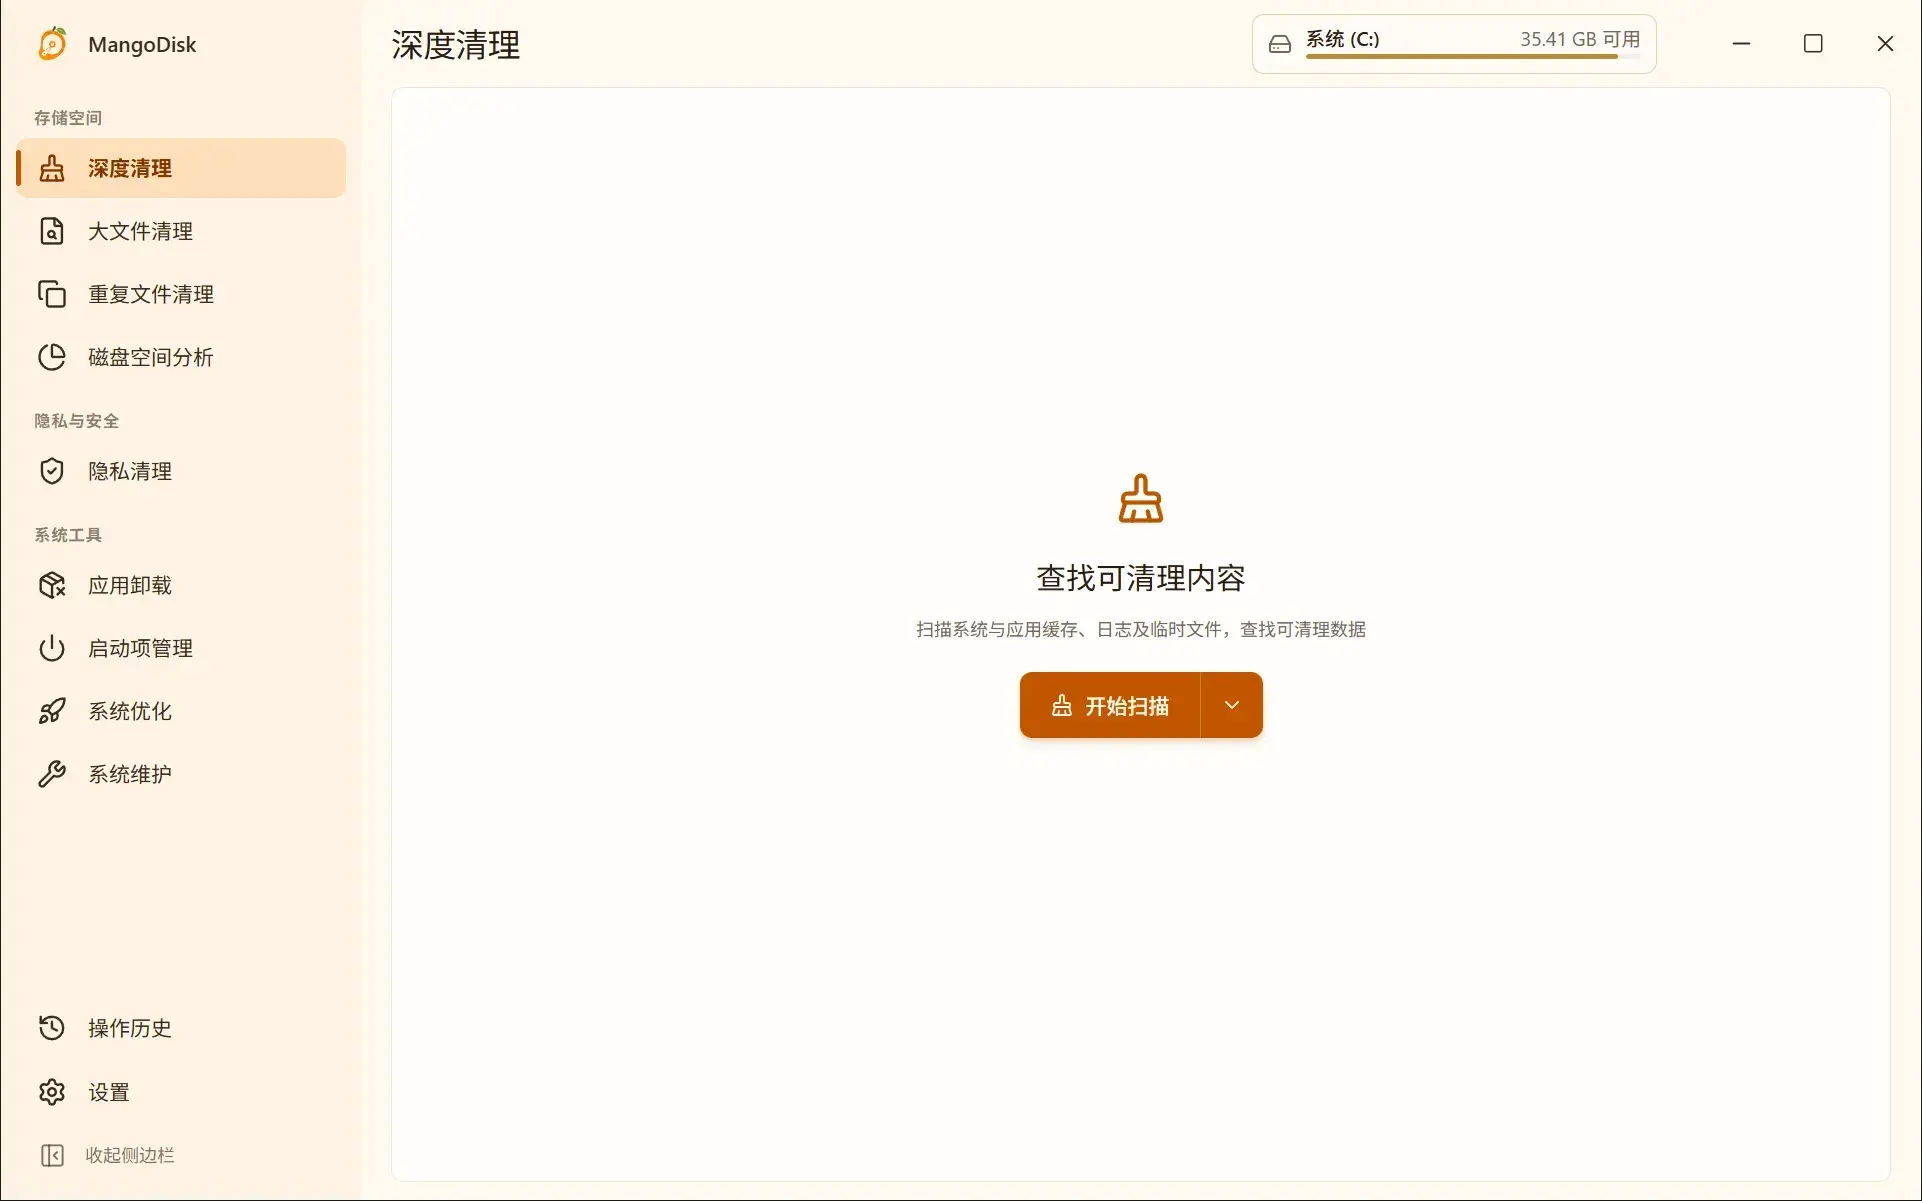1922x1201 pixels.
Task: Maximize the MangoDisk window
Action: click(1813, 44)
